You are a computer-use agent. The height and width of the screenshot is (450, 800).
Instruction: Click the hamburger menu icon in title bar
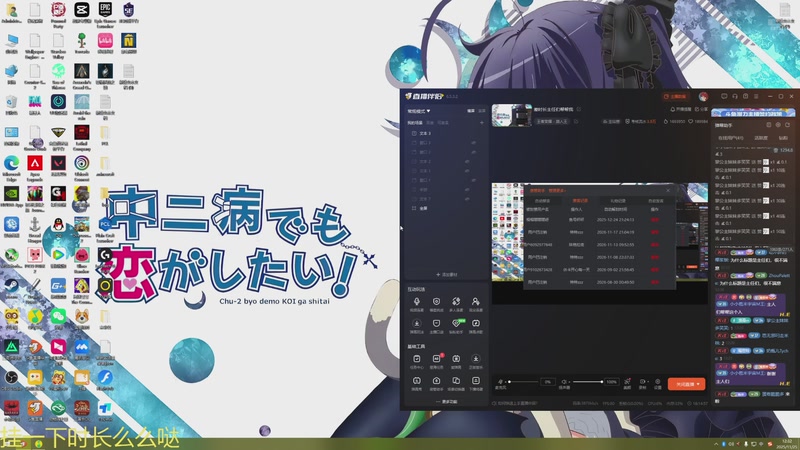[x=756, y=96]
